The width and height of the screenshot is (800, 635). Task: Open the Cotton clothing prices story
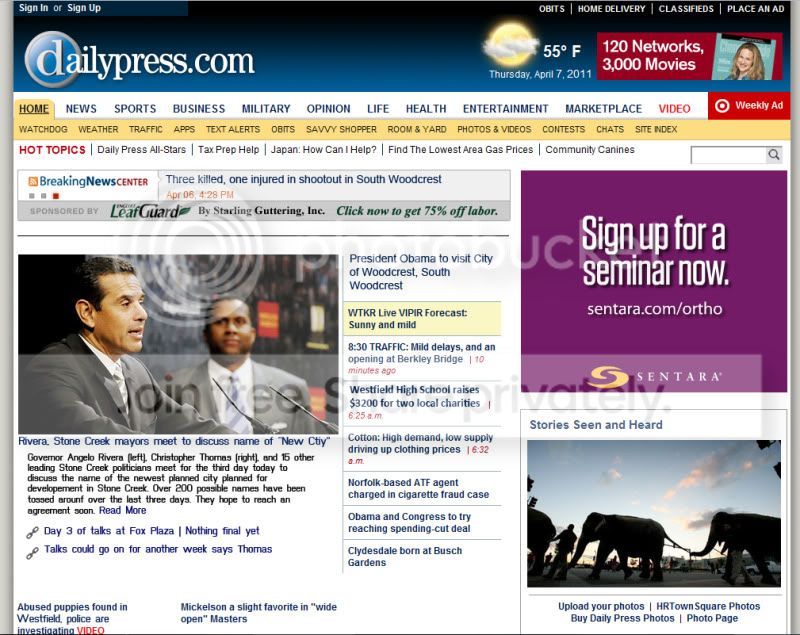(420, 443)
